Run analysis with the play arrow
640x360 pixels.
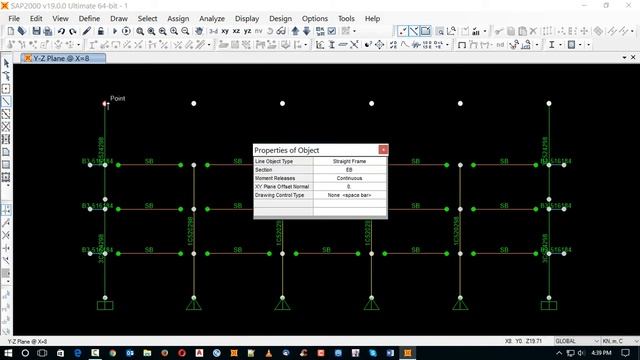click(x=115, y=31)
